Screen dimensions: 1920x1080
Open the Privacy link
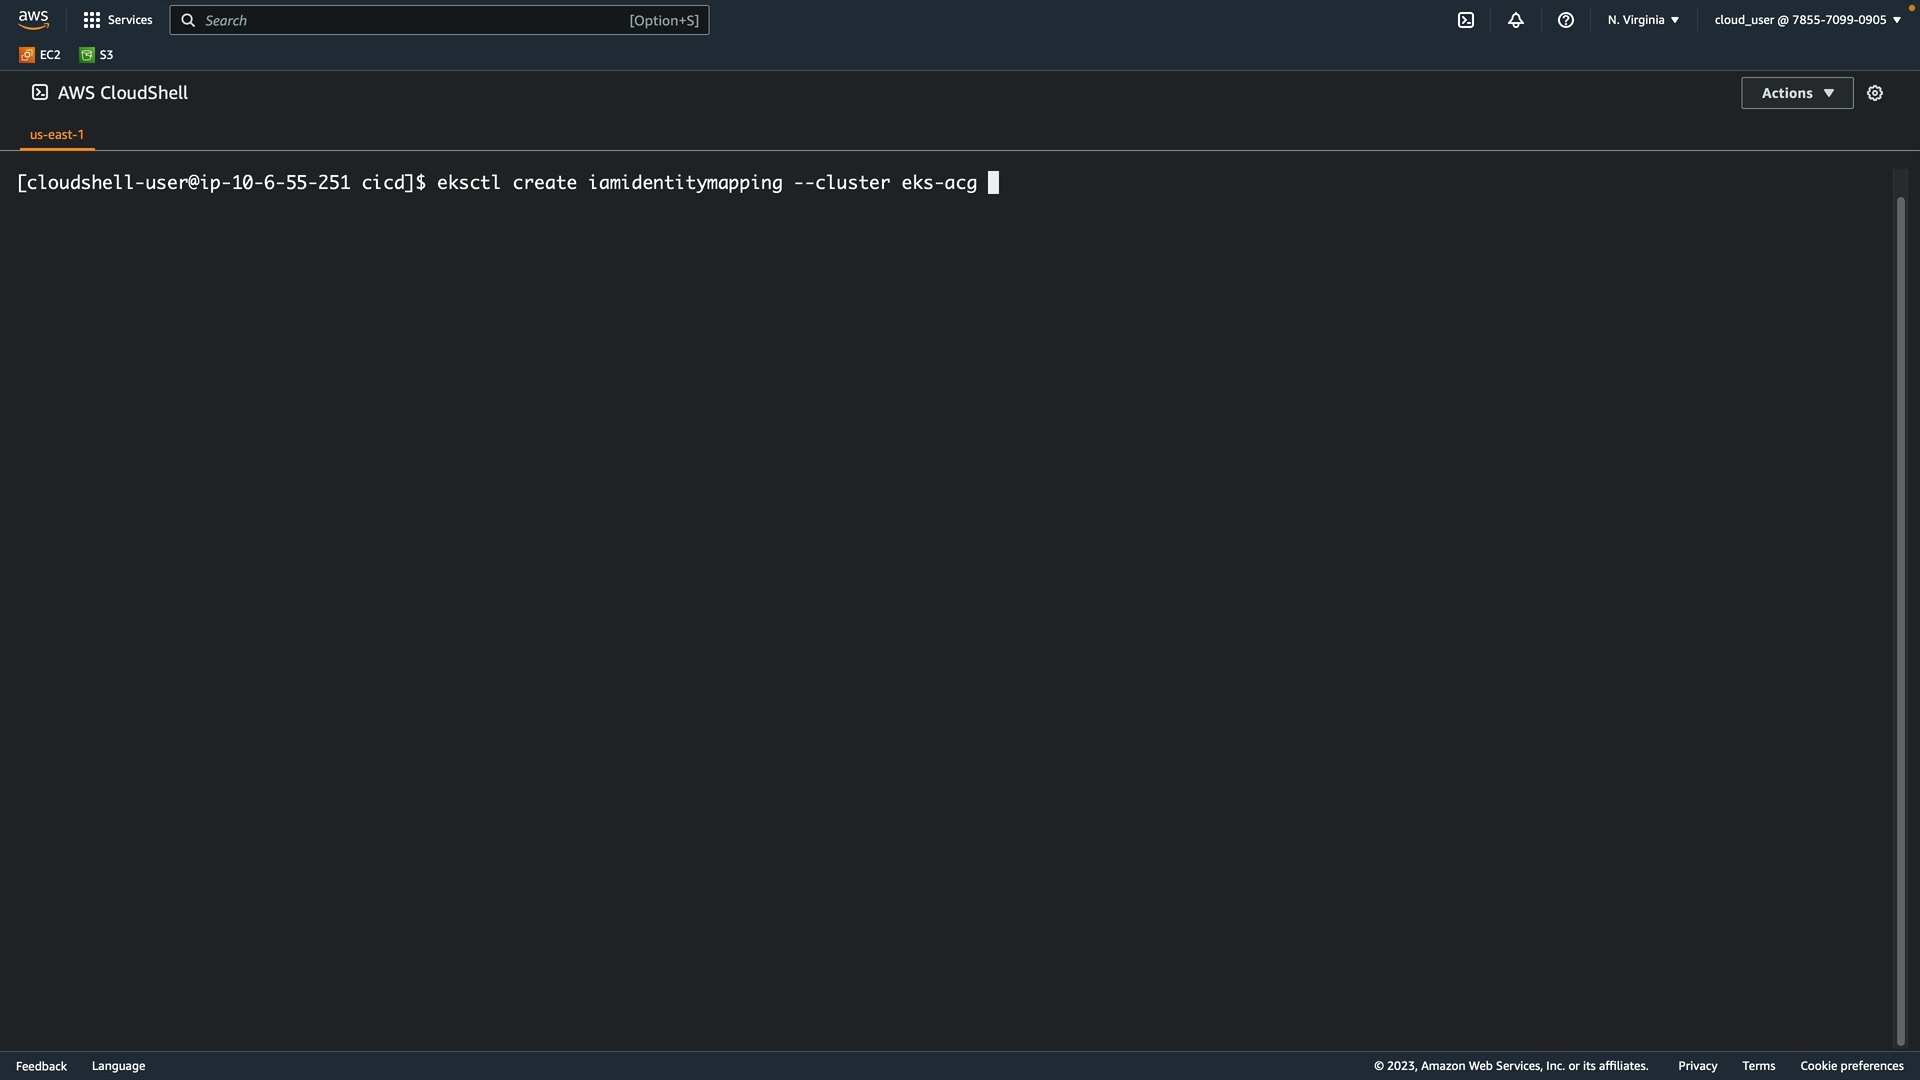coord(1697,1066)
